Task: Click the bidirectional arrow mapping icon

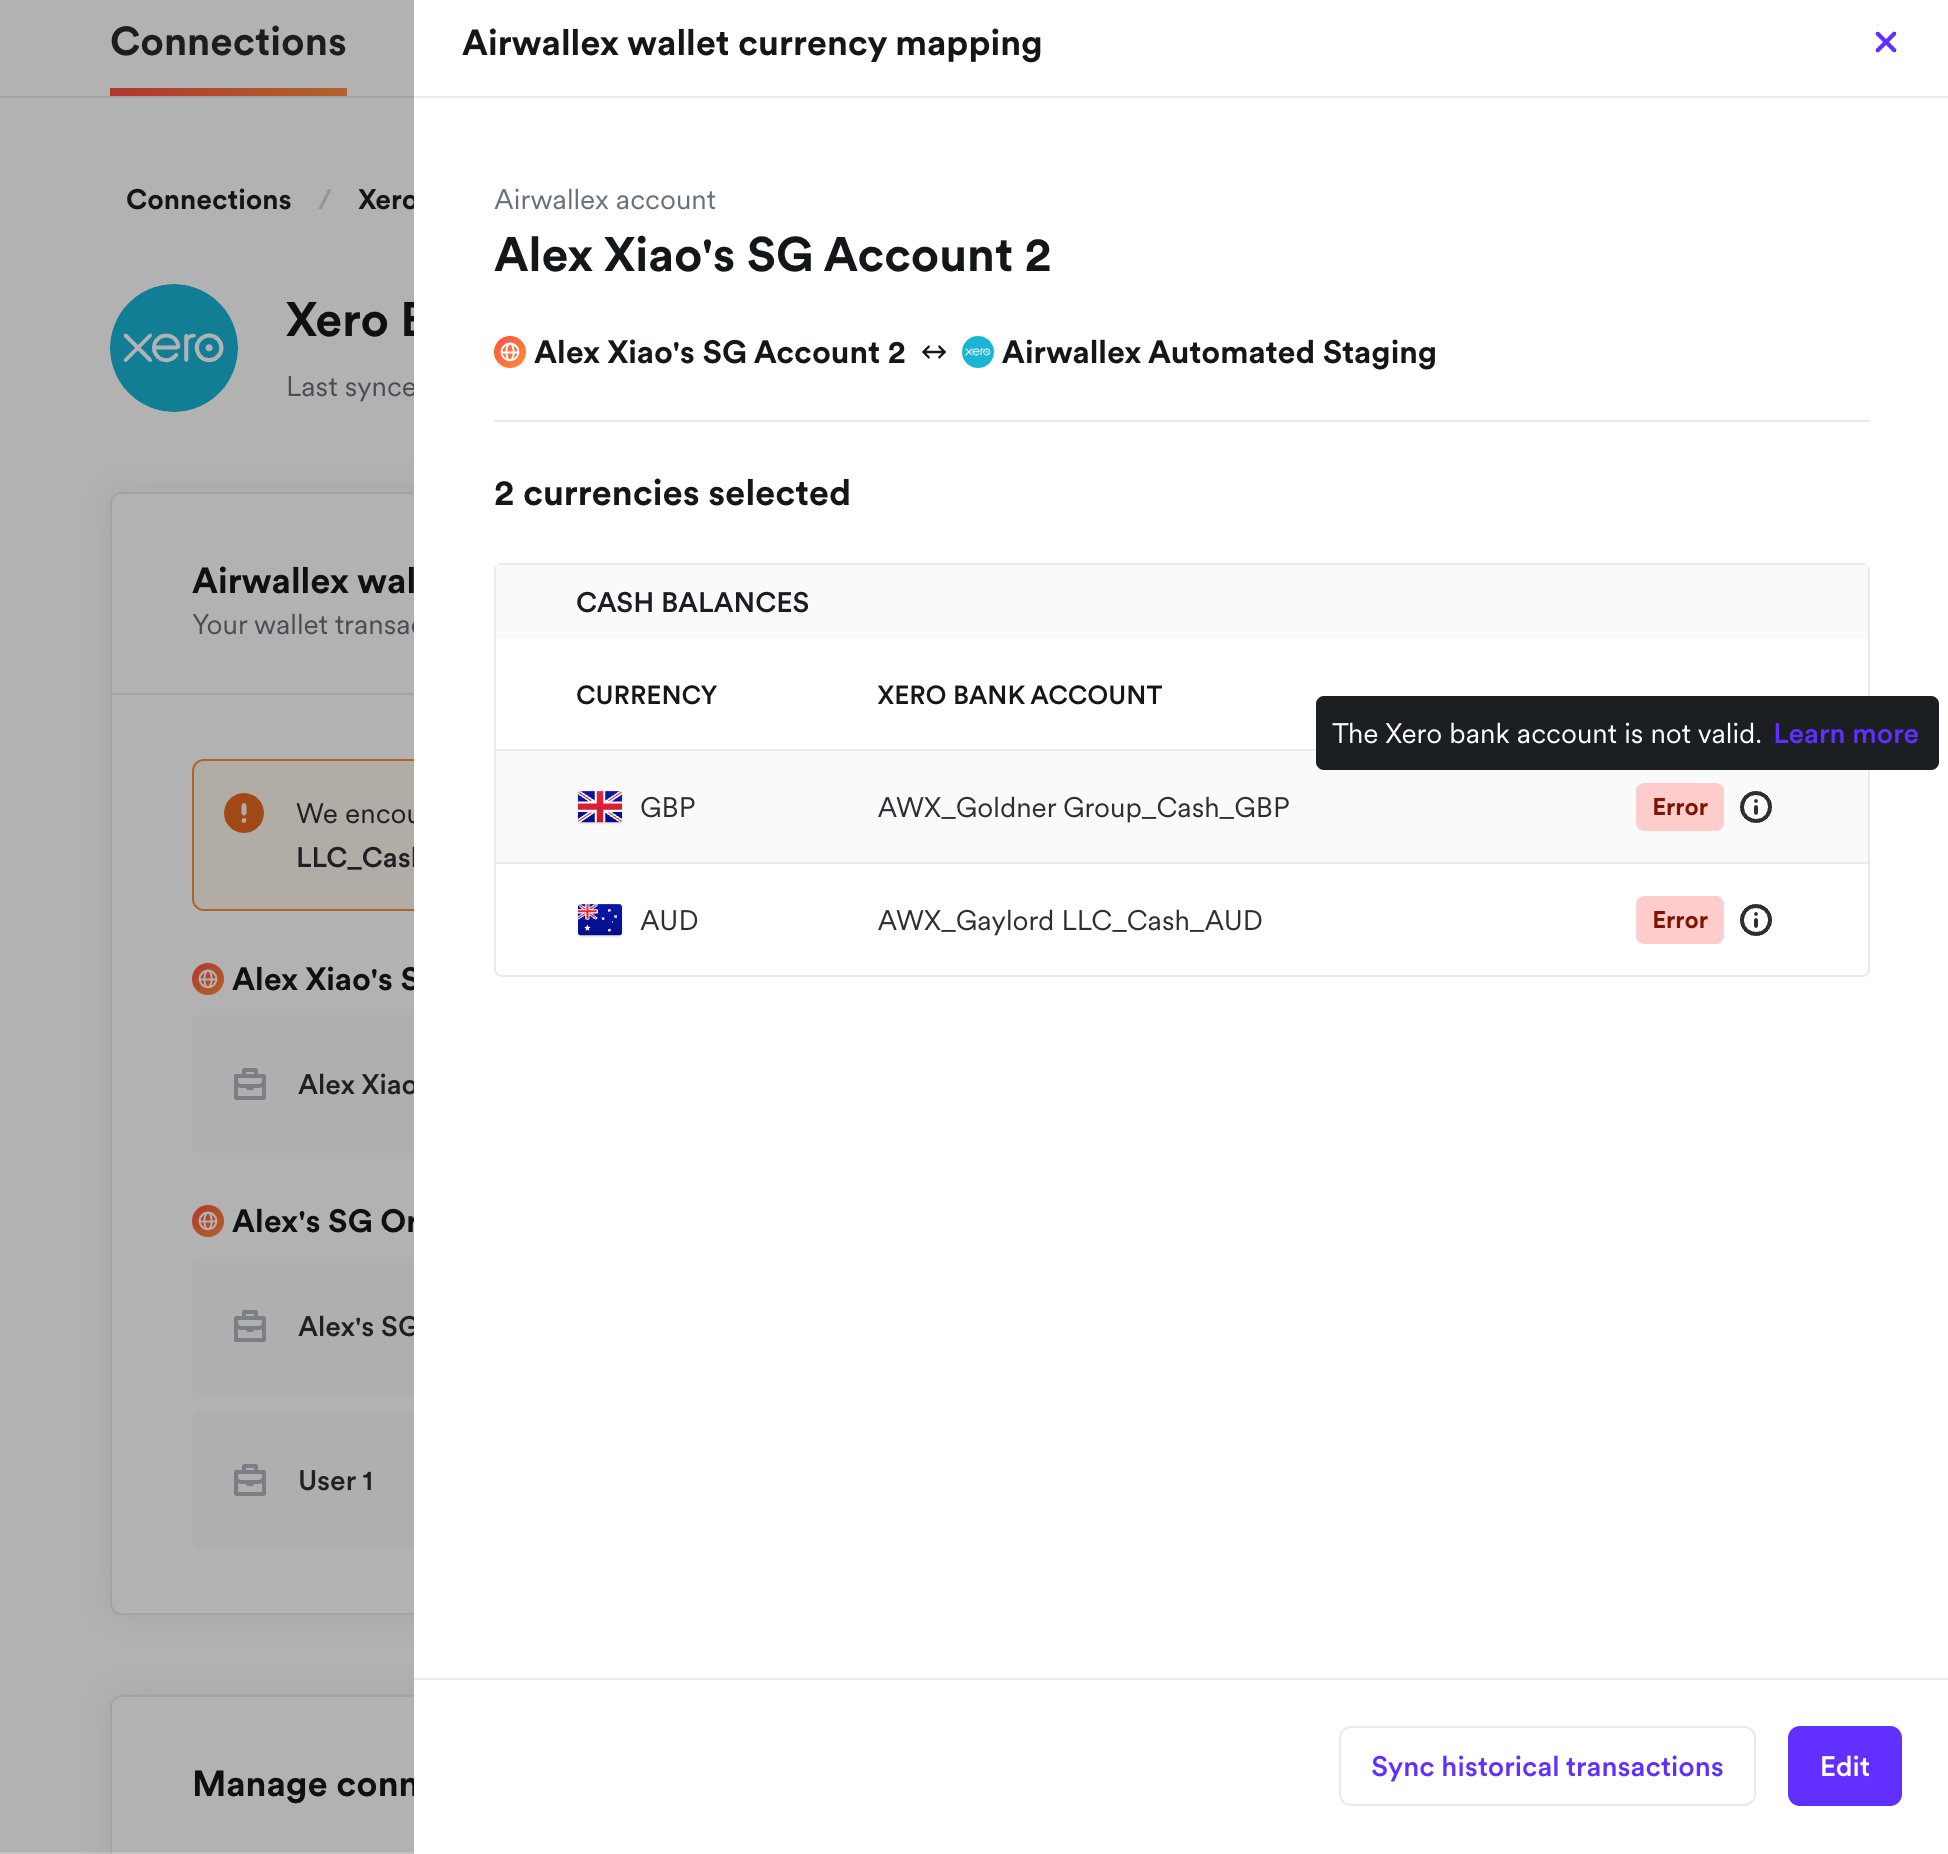Action: [x=933, y=352]
